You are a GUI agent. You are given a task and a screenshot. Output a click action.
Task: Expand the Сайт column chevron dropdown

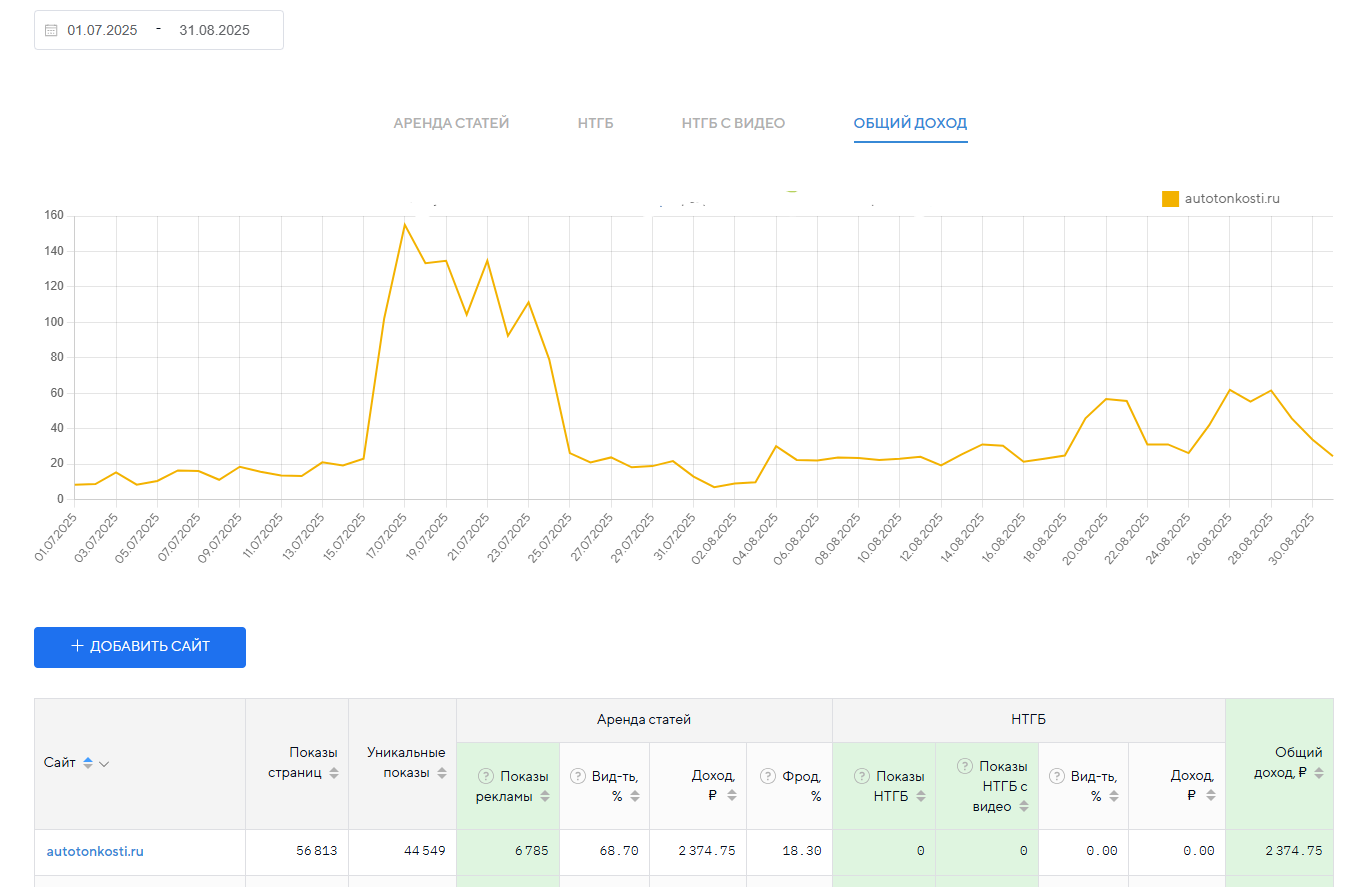point(104,764)
